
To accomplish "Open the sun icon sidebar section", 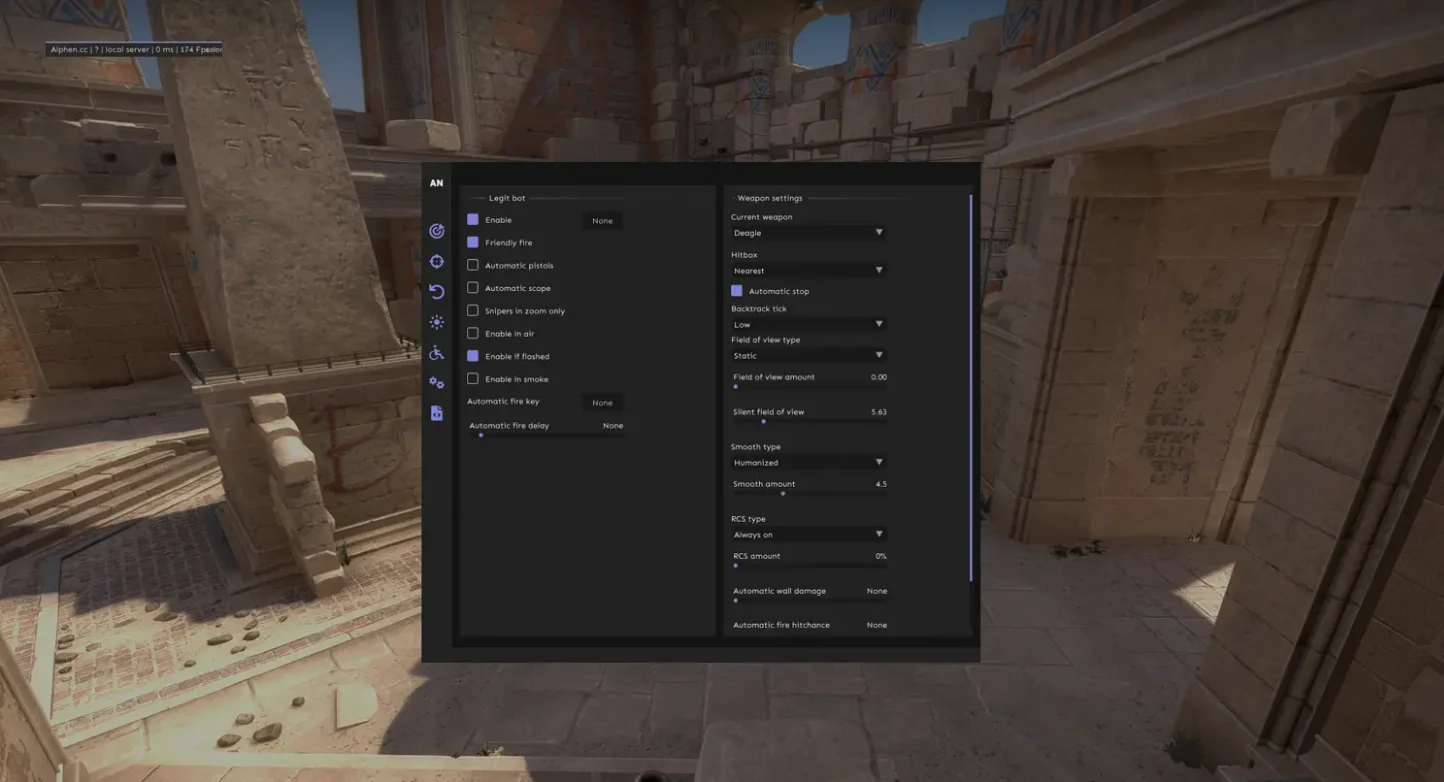I will point(436,322).
